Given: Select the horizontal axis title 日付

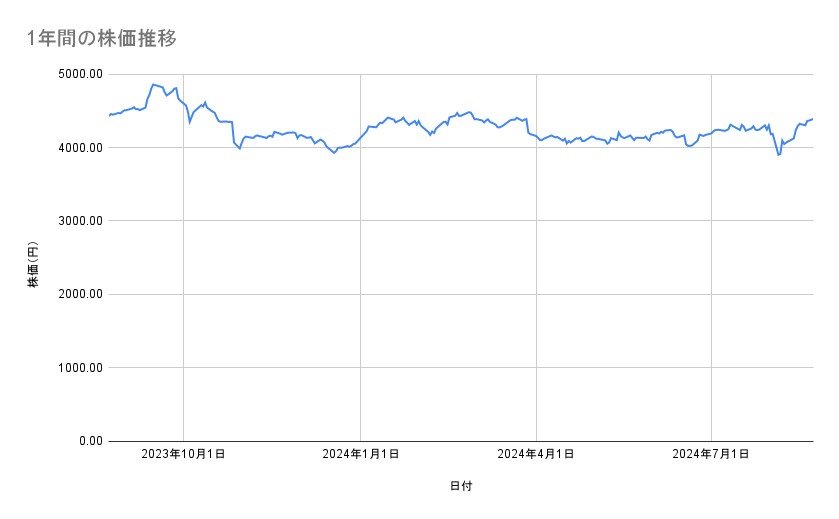Looking at the screenshot, I should [x=461, y=486].
